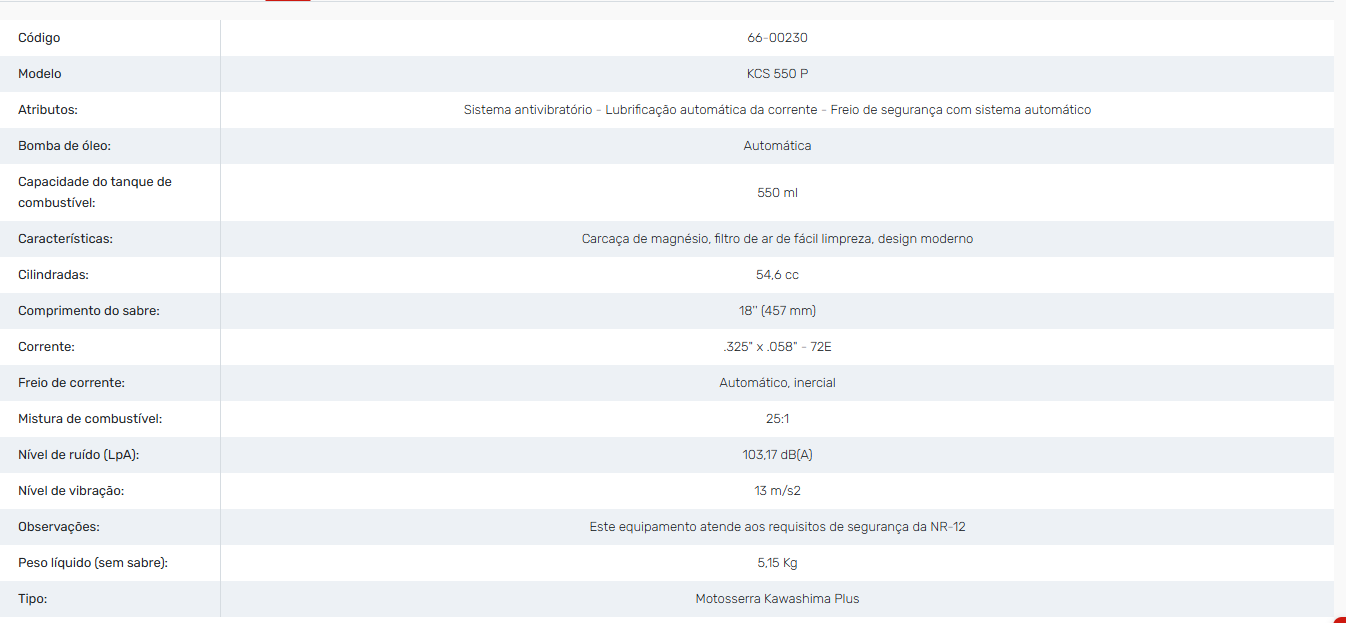Click the 550 ml fuel tank capacity

[x=777, y=193]
